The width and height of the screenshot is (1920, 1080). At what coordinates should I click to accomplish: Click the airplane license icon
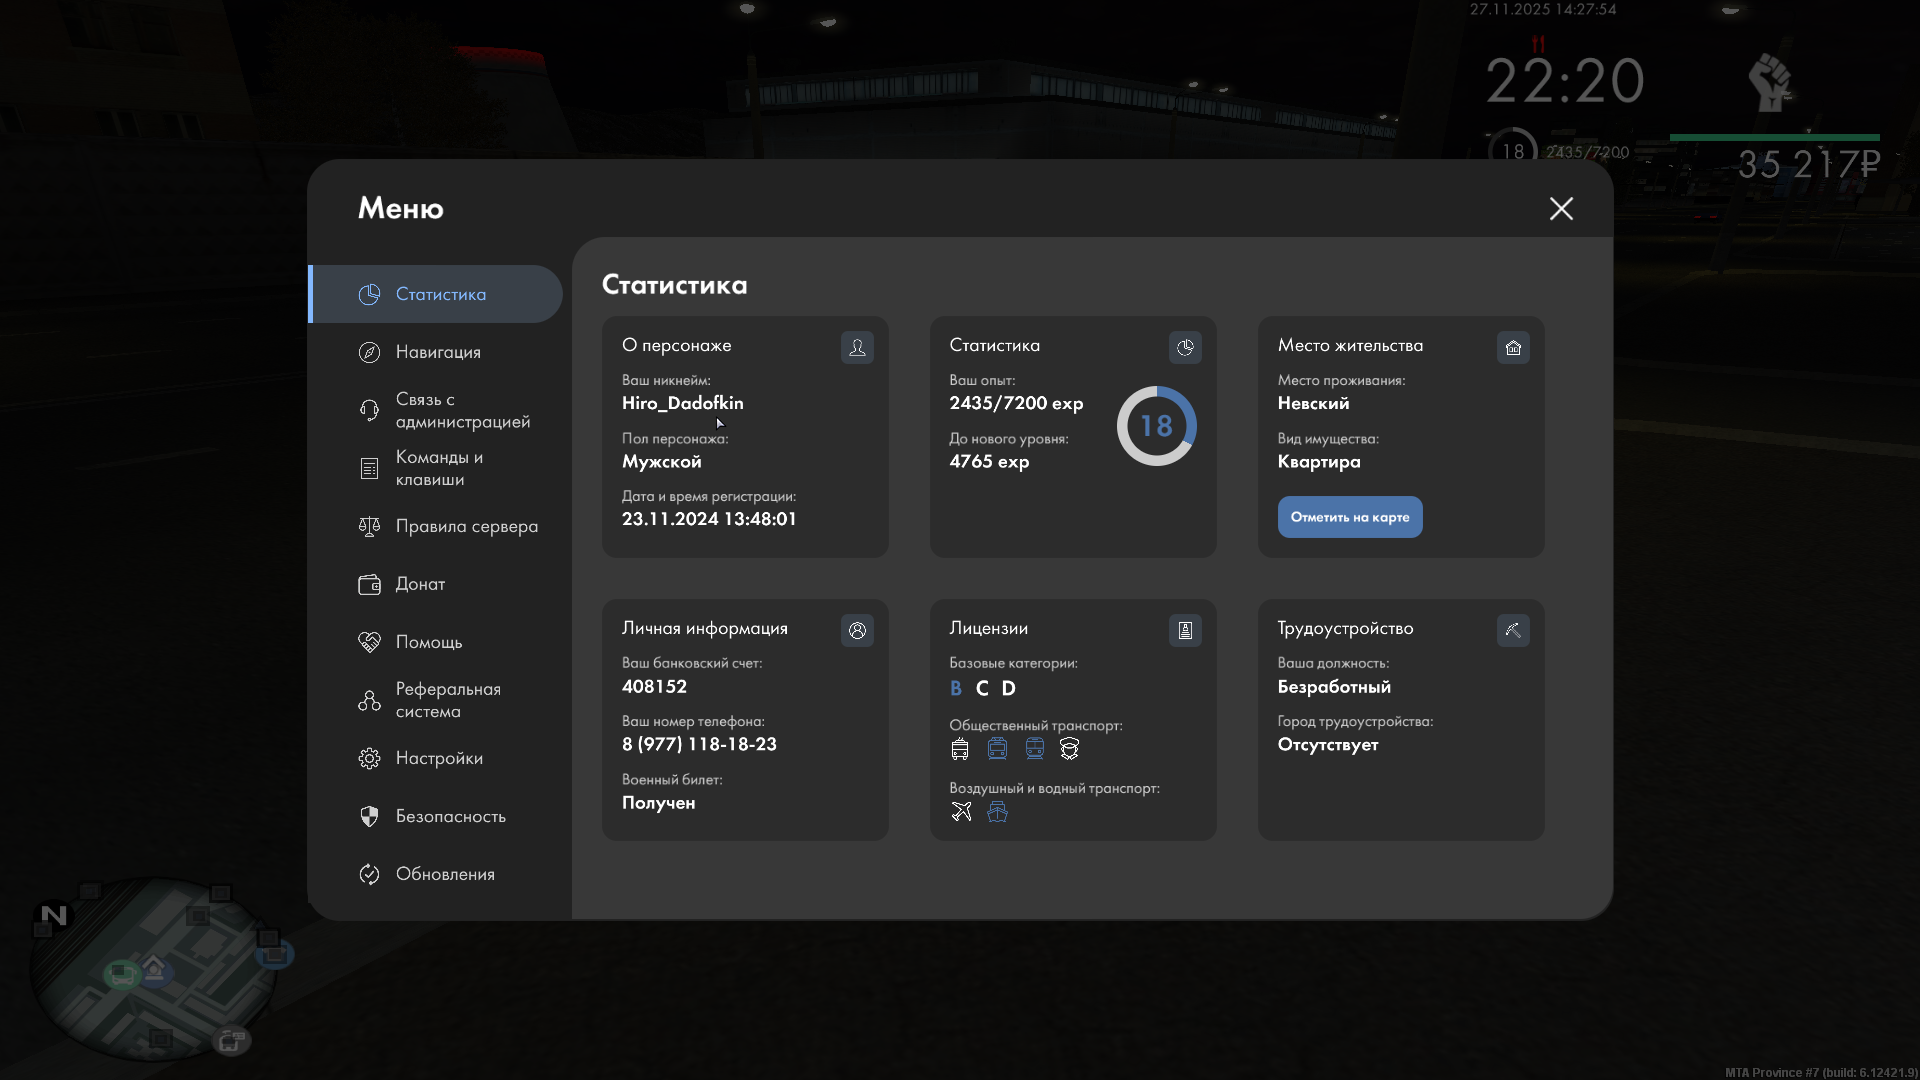961,811
